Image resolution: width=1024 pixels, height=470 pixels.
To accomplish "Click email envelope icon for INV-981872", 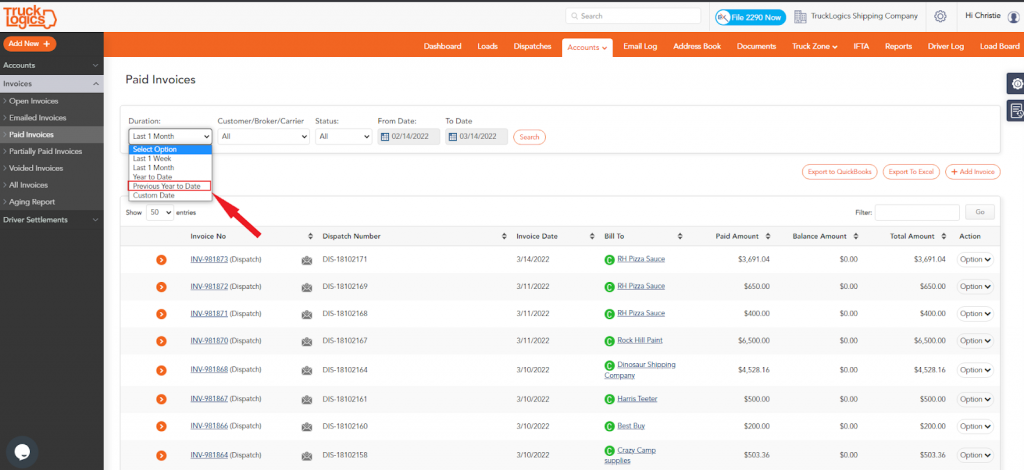I will [306, 287].
